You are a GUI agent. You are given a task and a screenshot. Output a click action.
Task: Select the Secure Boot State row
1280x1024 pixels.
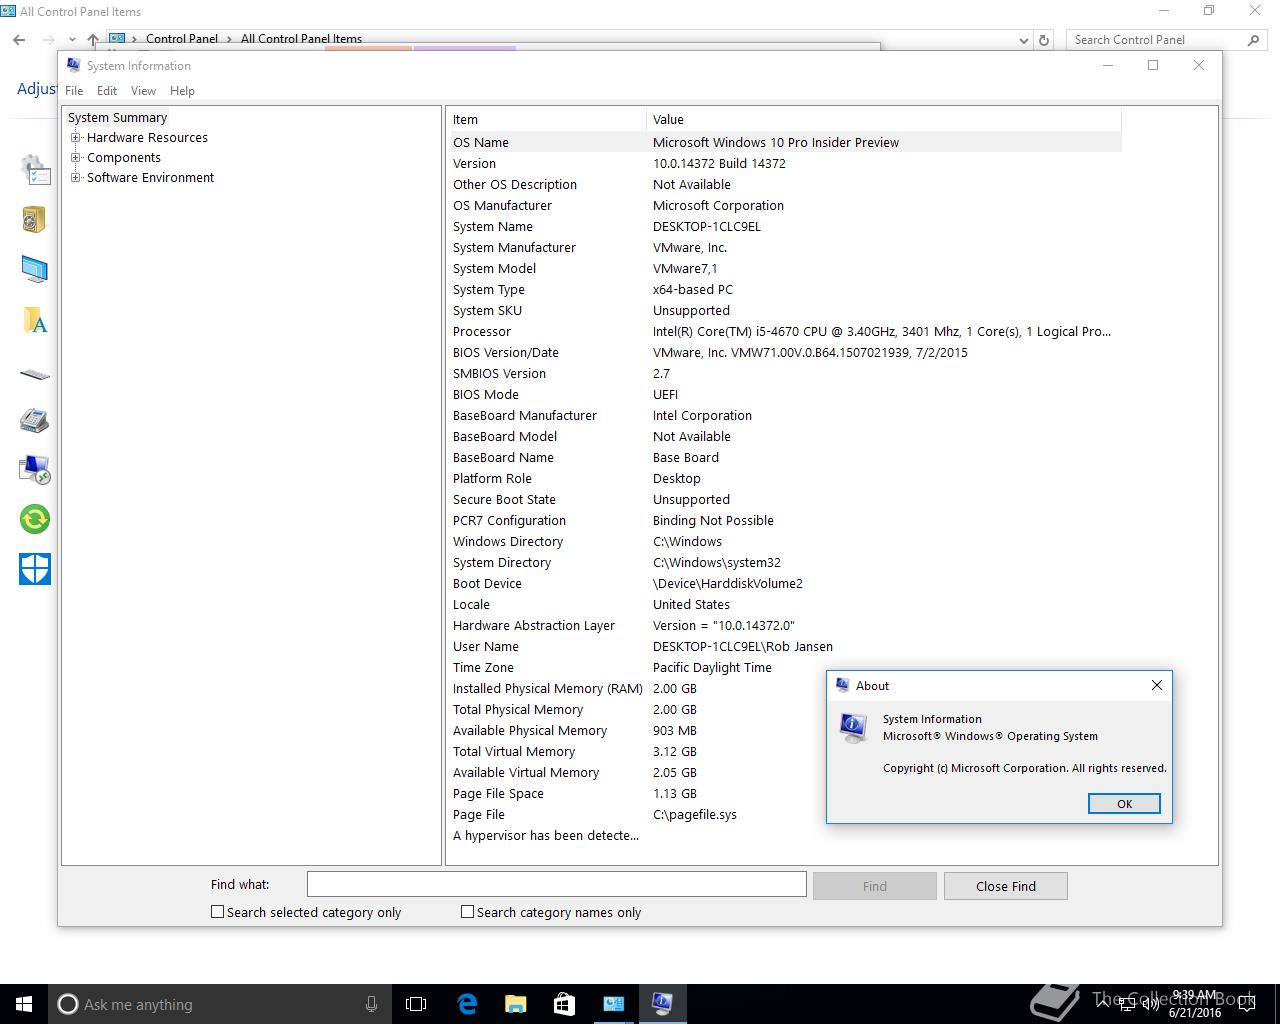(785, 499)
